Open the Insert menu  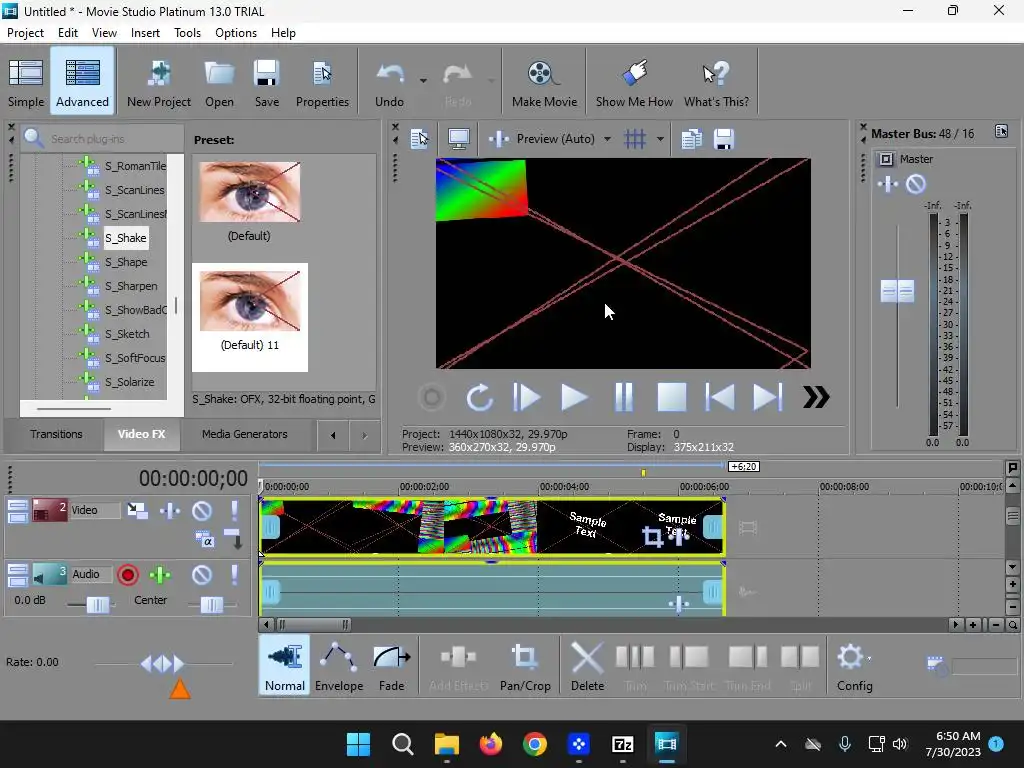point(145,33)
